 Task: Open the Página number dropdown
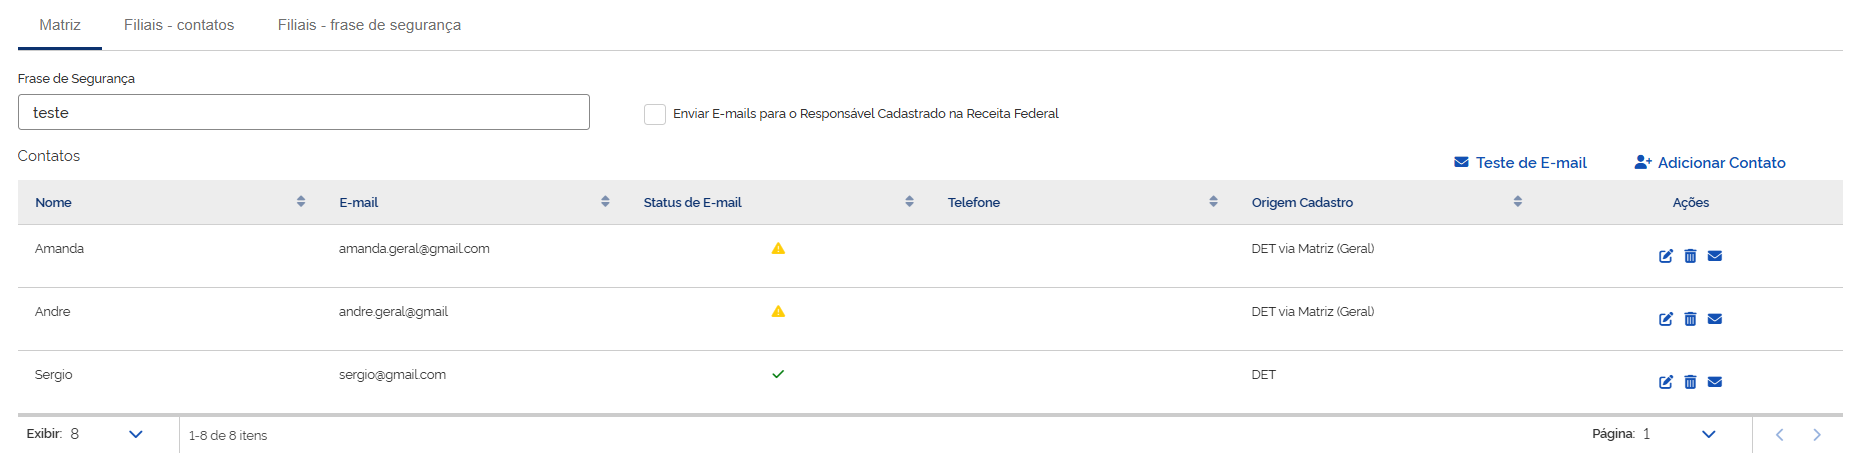(1708, 434)
